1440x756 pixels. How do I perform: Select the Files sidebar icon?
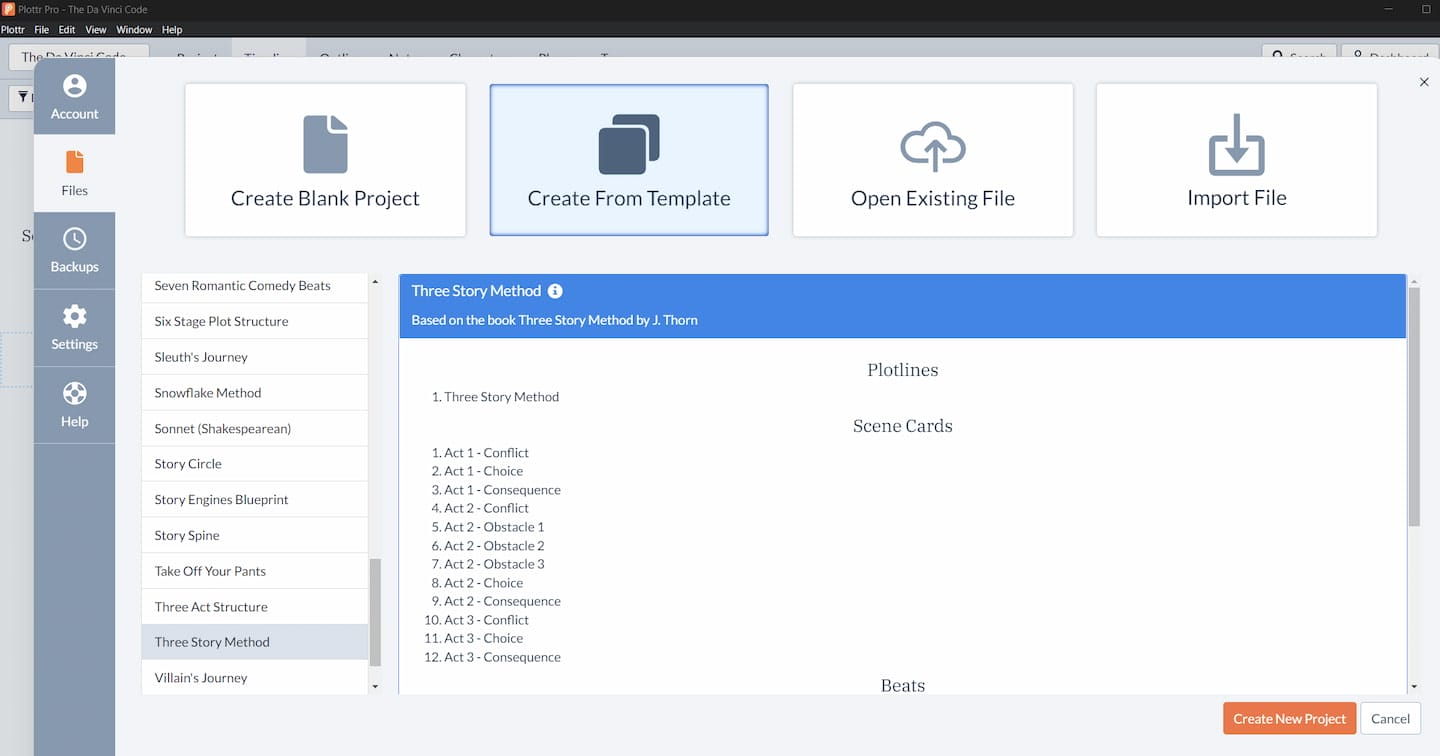tap(74, 173)
